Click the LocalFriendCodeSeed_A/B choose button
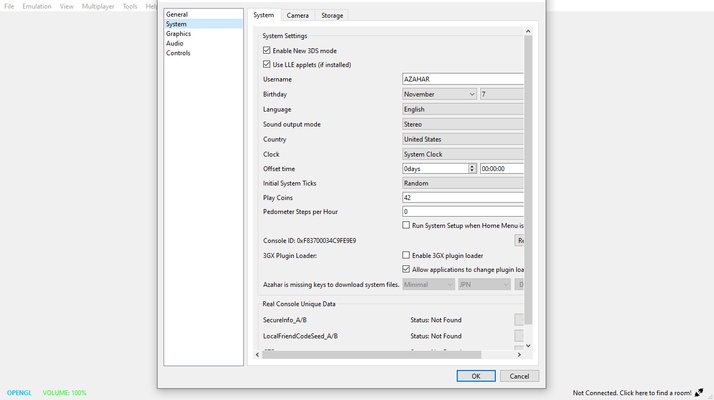 coord(519,335)
